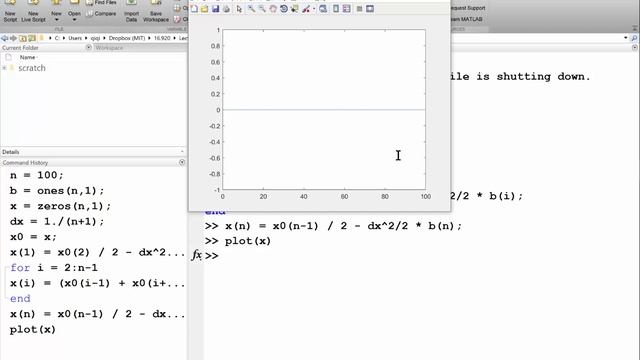Click the New Figure icon in figure toolbar
This screenshot has width=640, height=360.
(194, 9)
